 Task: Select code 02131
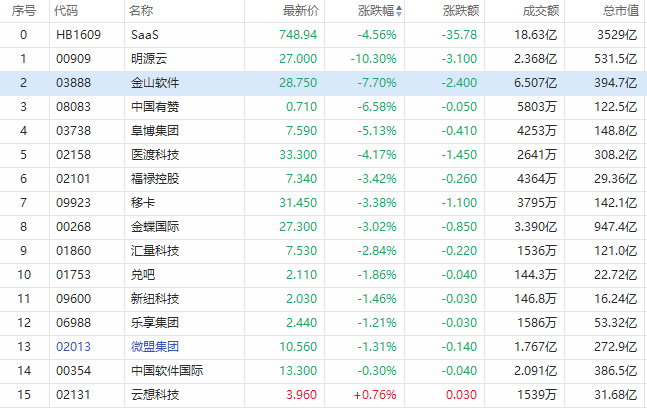73,394
